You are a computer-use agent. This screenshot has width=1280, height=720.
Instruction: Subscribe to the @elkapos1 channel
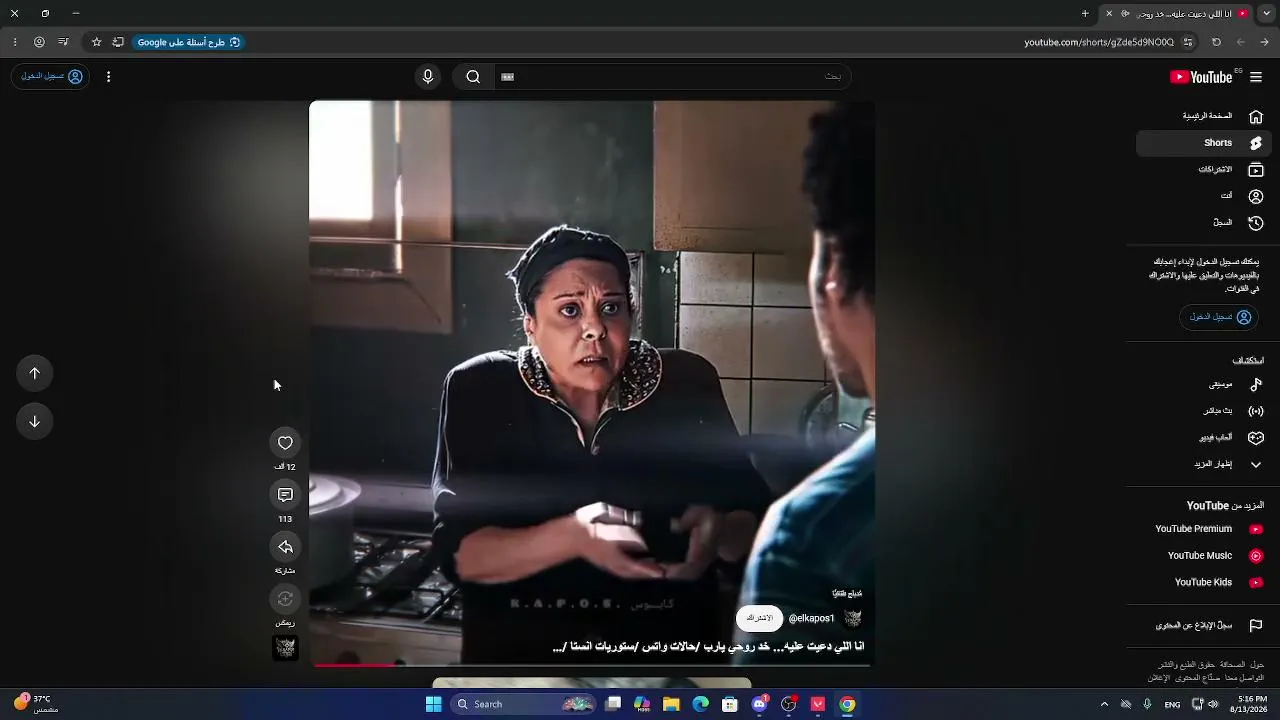pos(760,618)
